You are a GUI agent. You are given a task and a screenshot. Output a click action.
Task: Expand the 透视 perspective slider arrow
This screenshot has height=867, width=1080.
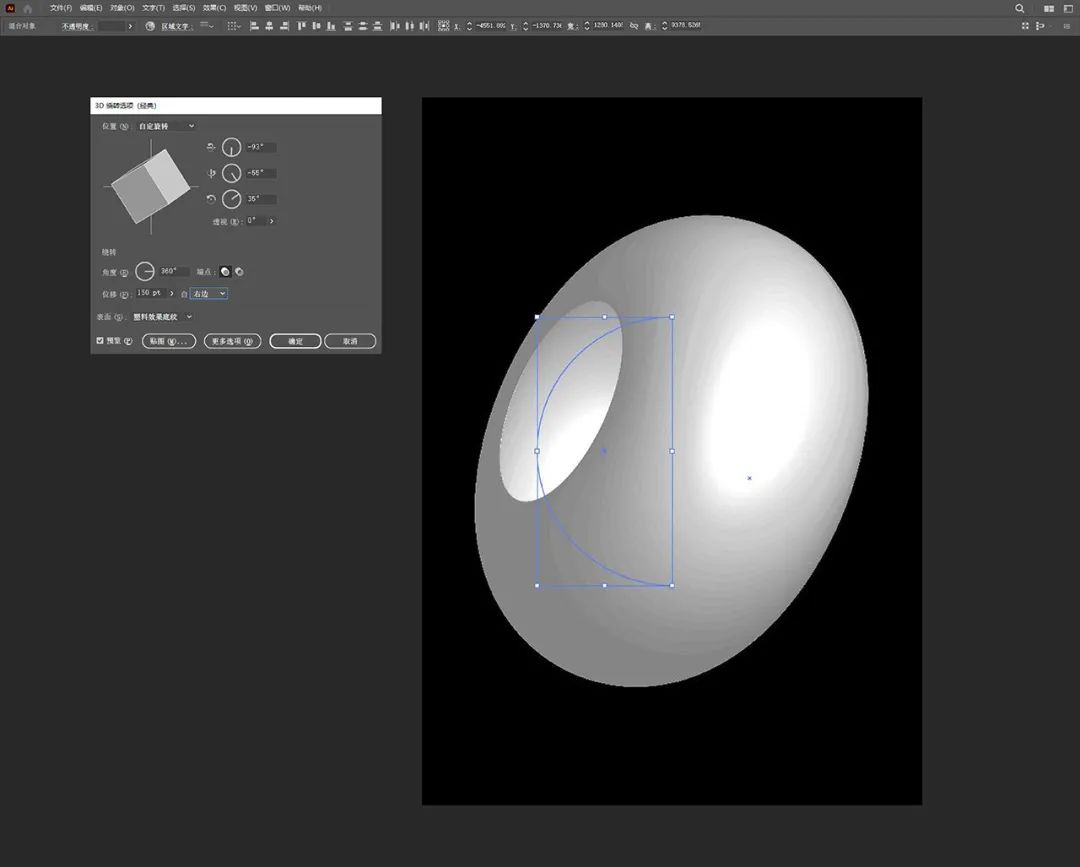pyautogui.click(x=272, y=221)
